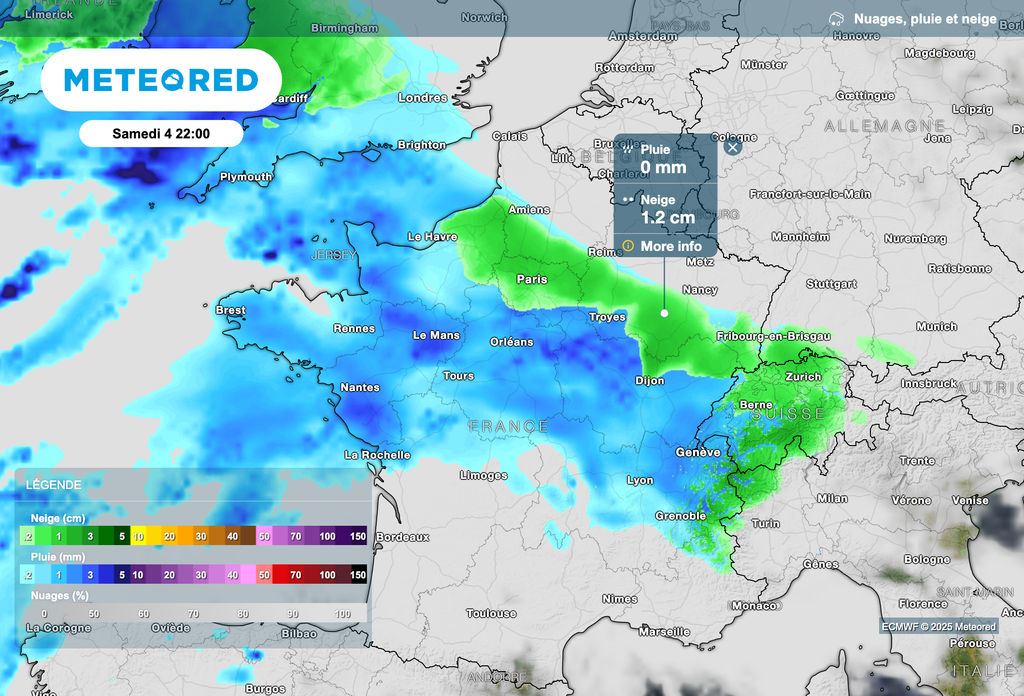Click the yellow info icon next to More info
Image resolution: width=1024 pixels, height=696 pixels.
[626, 246]
